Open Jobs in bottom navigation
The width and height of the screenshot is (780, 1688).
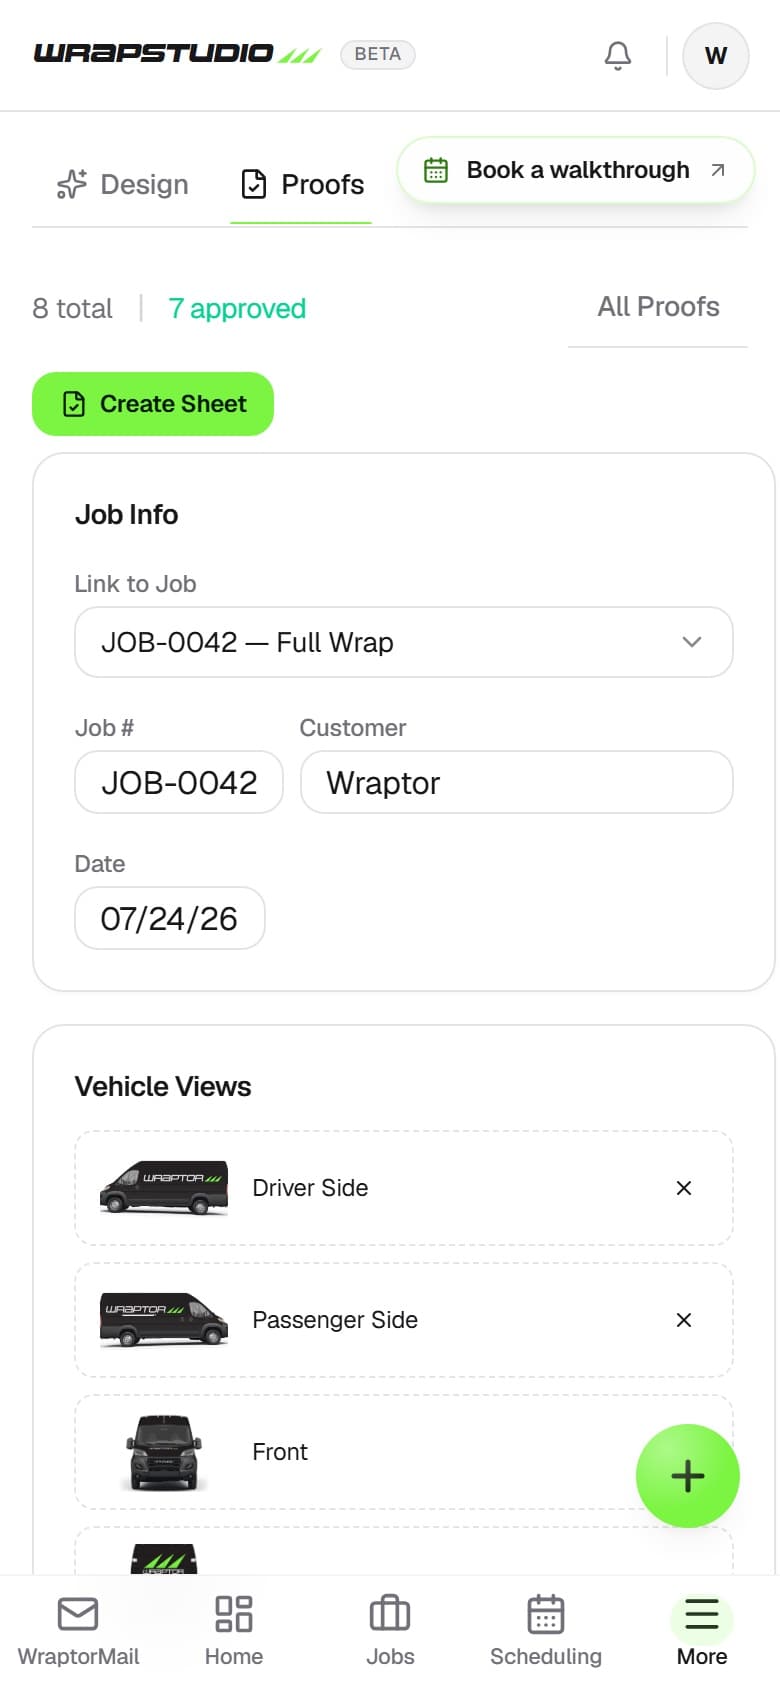coord(390,1631)
